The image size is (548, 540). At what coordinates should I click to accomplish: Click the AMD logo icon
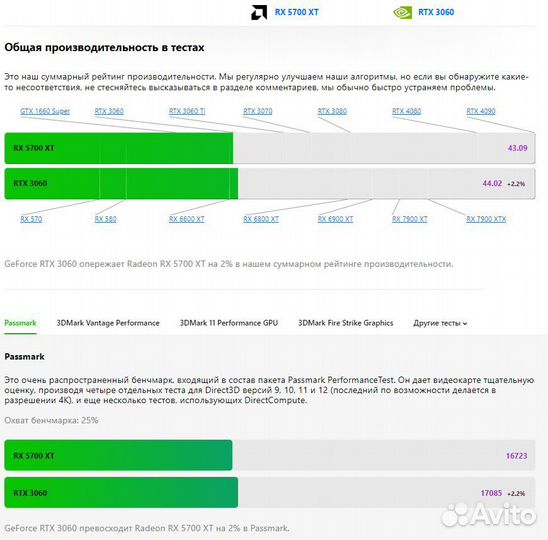[259, 12]
